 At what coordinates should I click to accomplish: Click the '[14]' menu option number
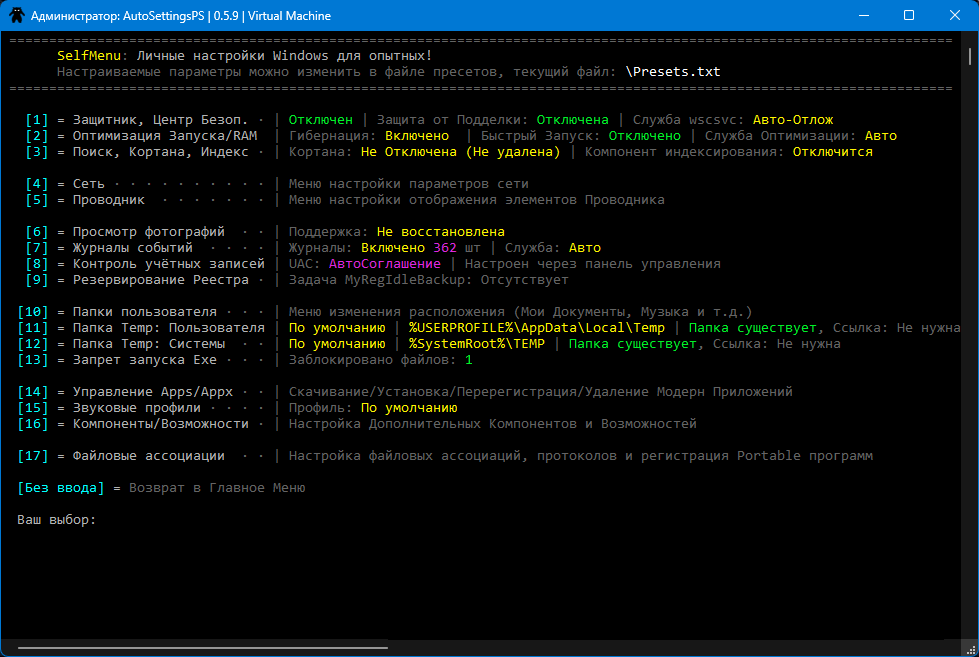32,392
